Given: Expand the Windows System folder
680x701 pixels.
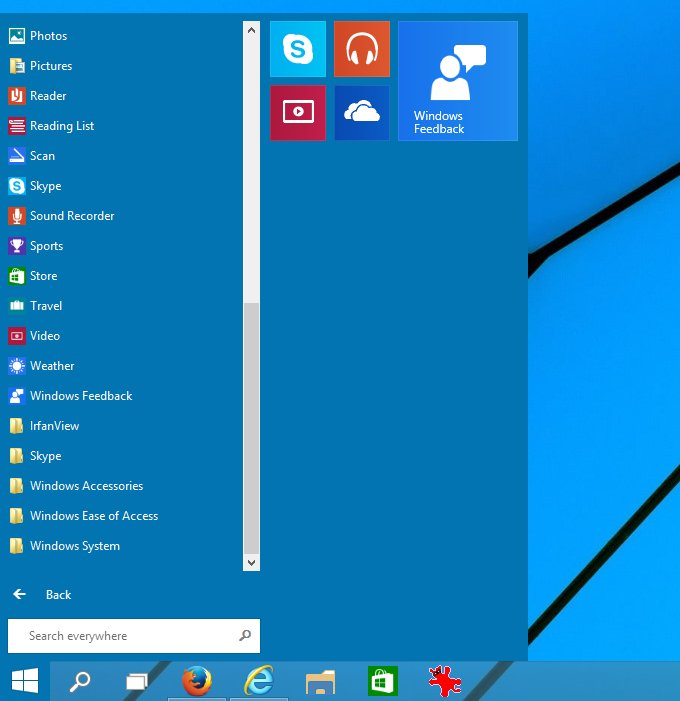Looking at the screenshot, I should coord(64,546).
